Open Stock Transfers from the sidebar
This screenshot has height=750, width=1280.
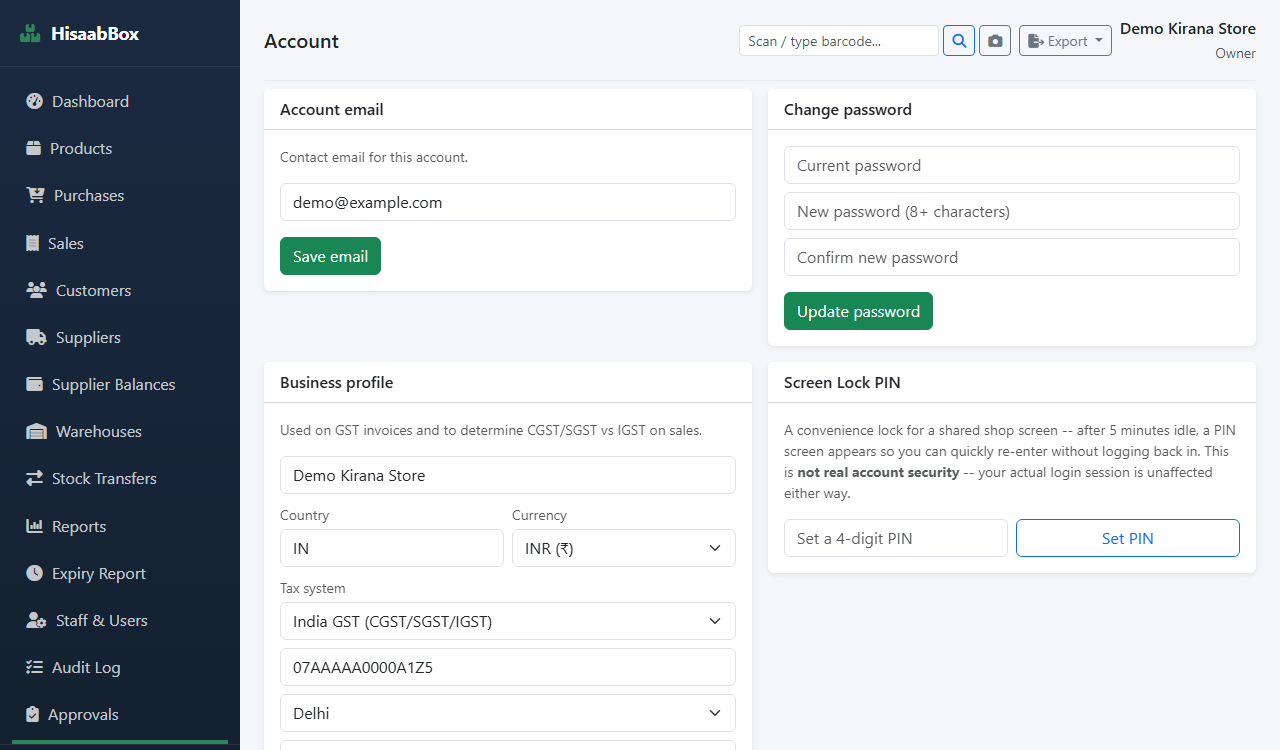[120, 478]
